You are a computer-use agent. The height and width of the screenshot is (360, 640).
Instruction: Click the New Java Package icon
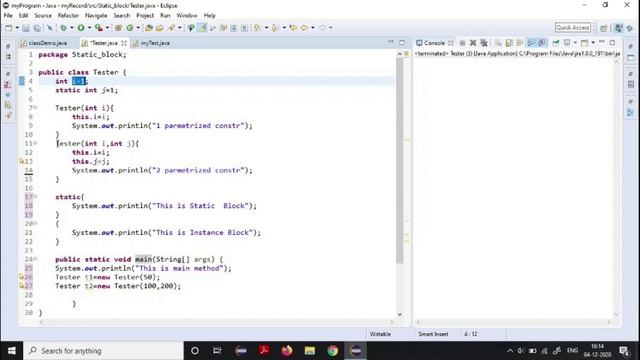118,28
